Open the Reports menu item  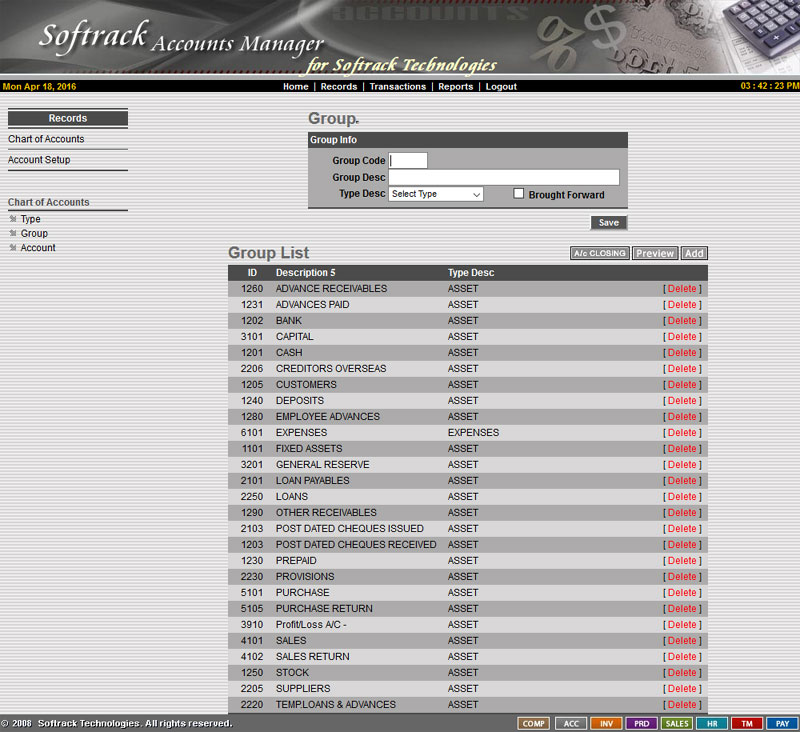click(455, 87)
